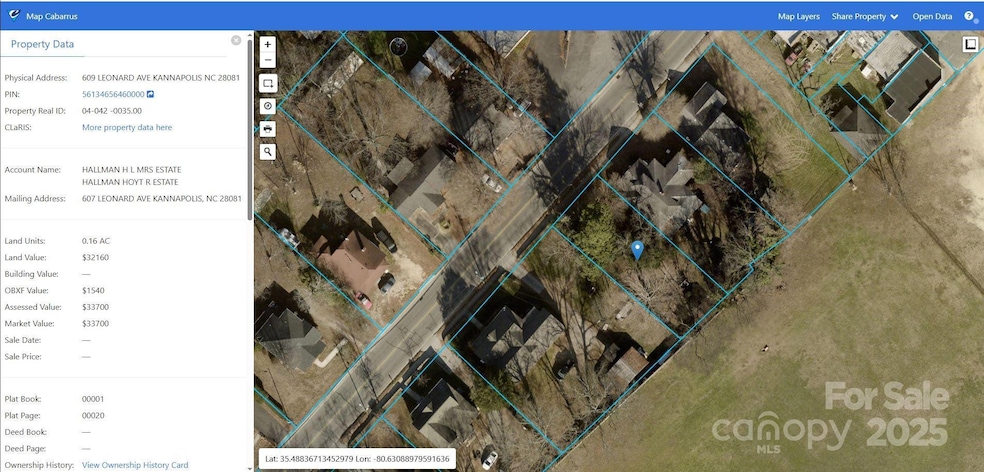Image resolution: width=984 pixels, height=472 pixels.
Task: Activate the rectangle select tool
Action: coord(268,83)
